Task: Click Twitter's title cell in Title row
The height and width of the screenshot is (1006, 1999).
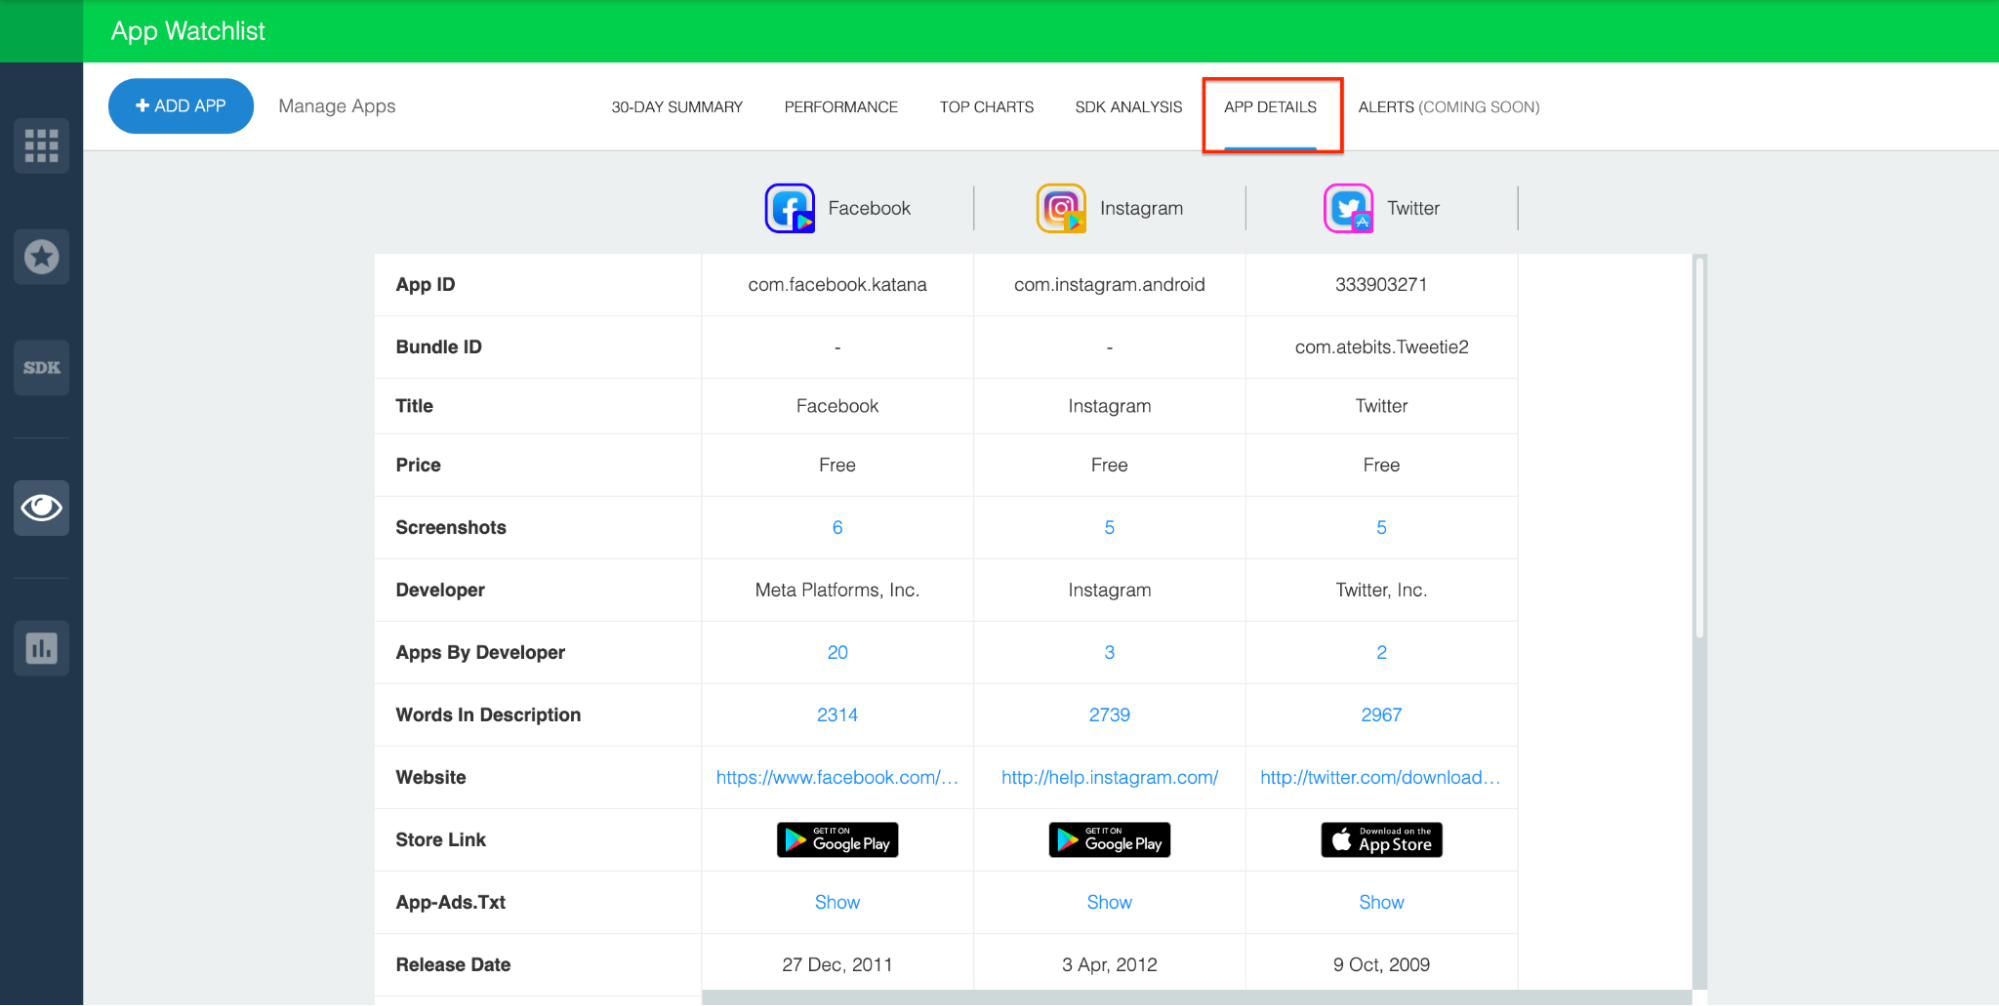Action: coord(1381,406)
